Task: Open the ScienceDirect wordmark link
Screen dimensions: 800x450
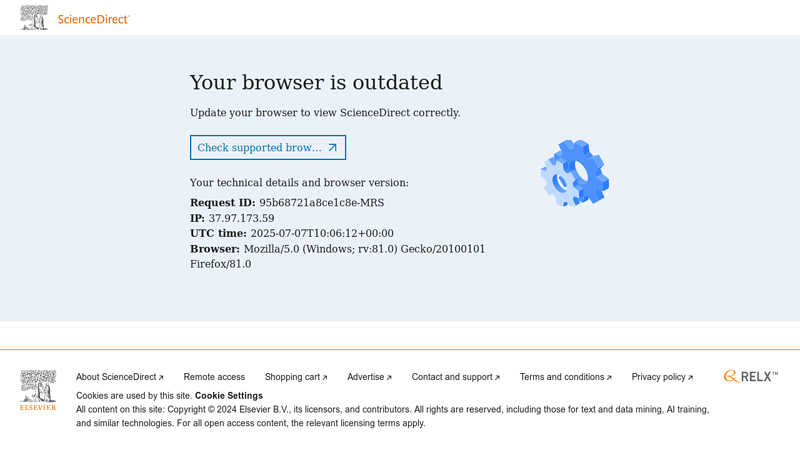Action: [93, 19]
